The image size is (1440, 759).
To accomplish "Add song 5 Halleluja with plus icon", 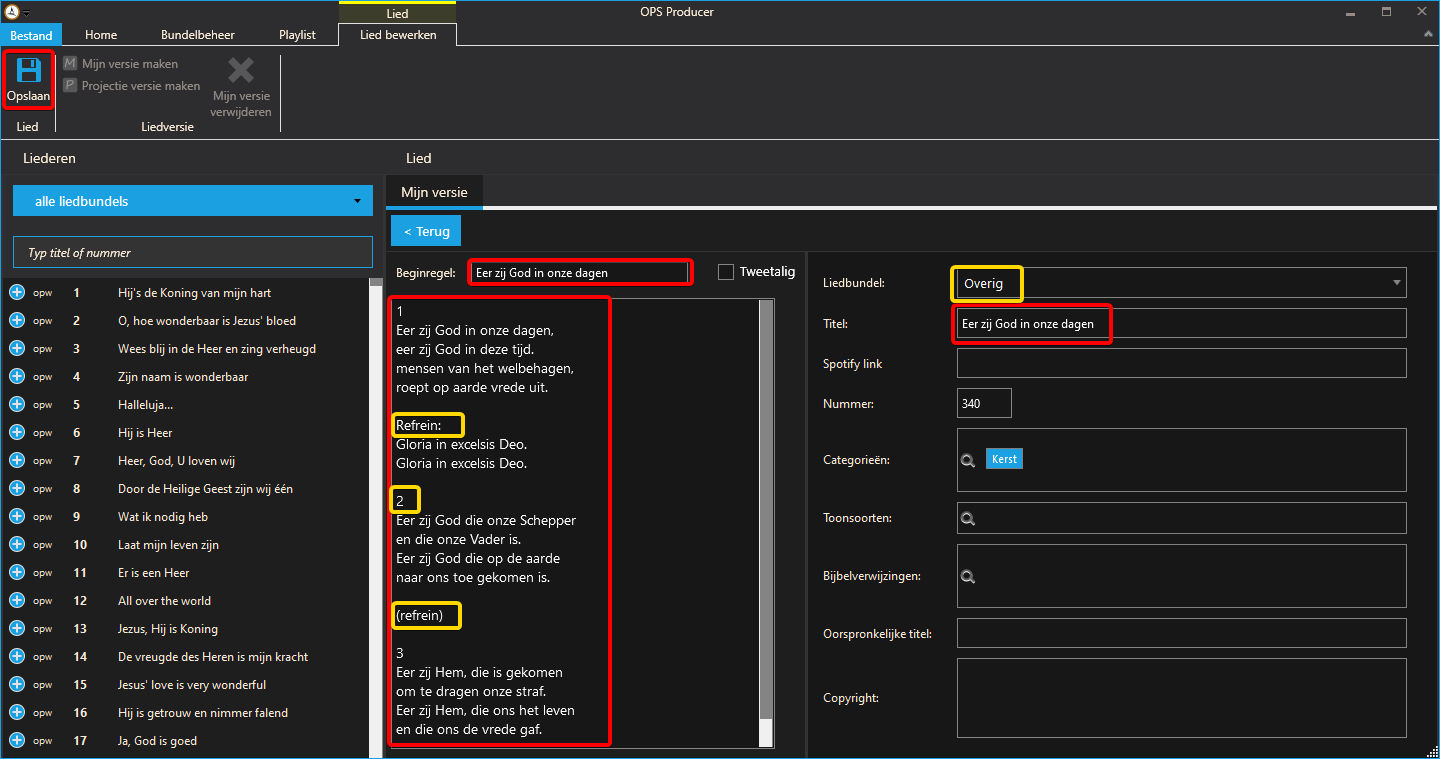I will [x=17, y=405].
